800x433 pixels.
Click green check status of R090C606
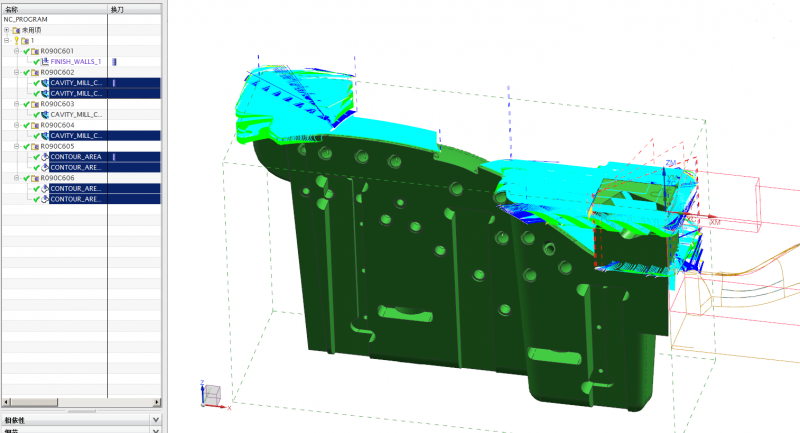click(x=27, y=178)
